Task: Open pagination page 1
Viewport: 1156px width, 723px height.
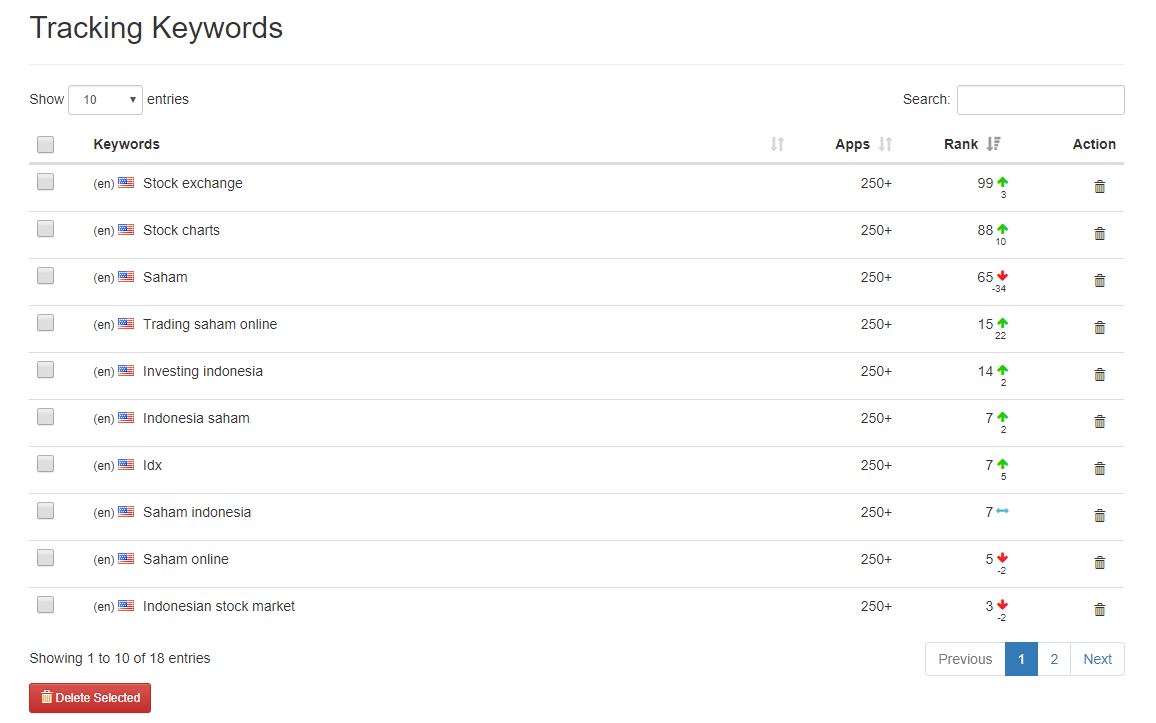Action: click(1021, 659)
